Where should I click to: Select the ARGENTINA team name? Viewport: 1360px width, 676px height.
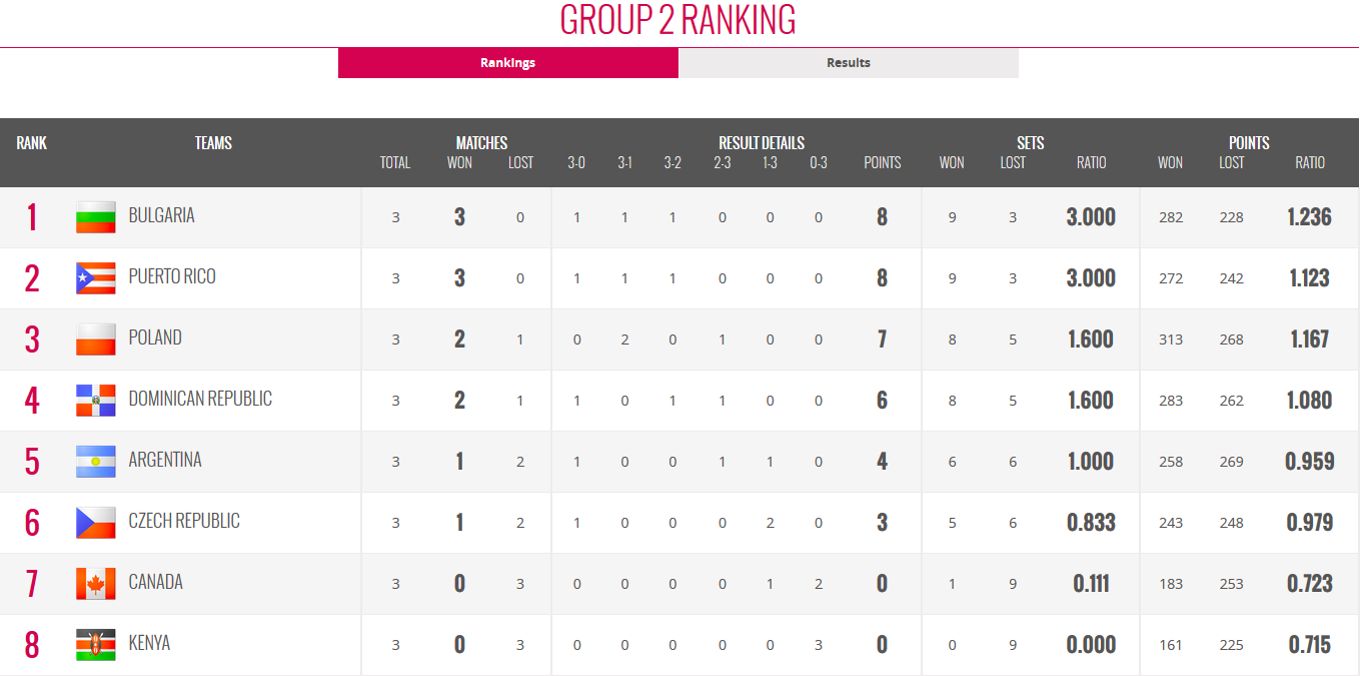coord(165,459)
